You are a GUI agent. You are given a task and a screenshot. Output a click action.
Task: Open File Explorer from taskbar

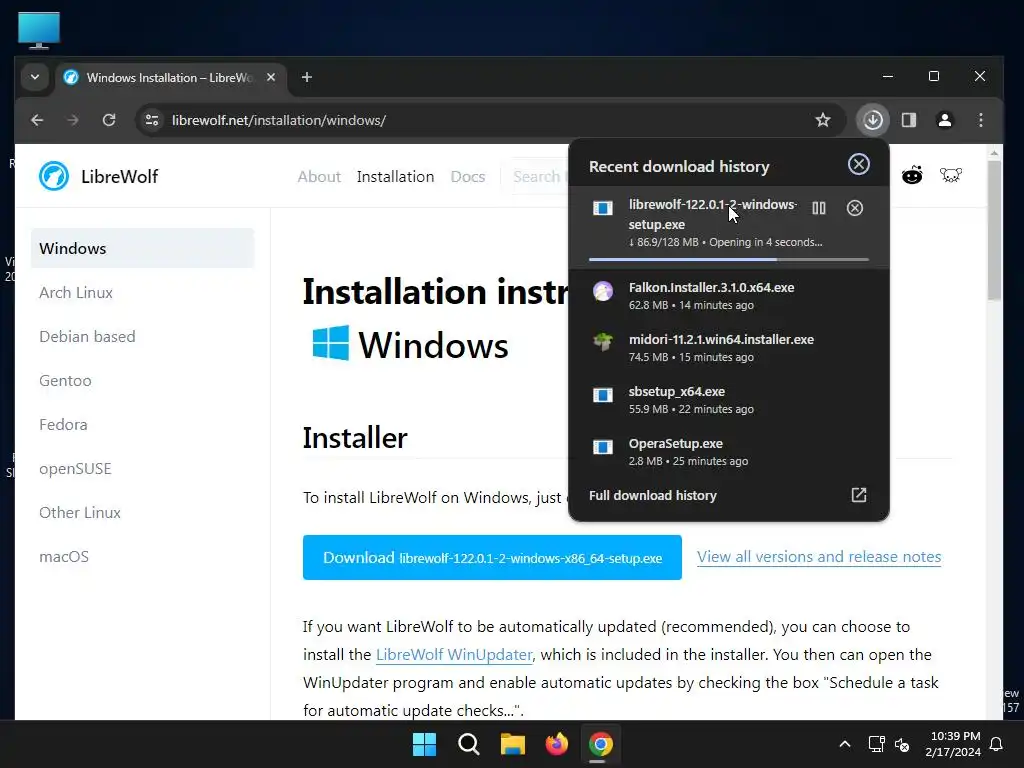[x=513, y=744]
